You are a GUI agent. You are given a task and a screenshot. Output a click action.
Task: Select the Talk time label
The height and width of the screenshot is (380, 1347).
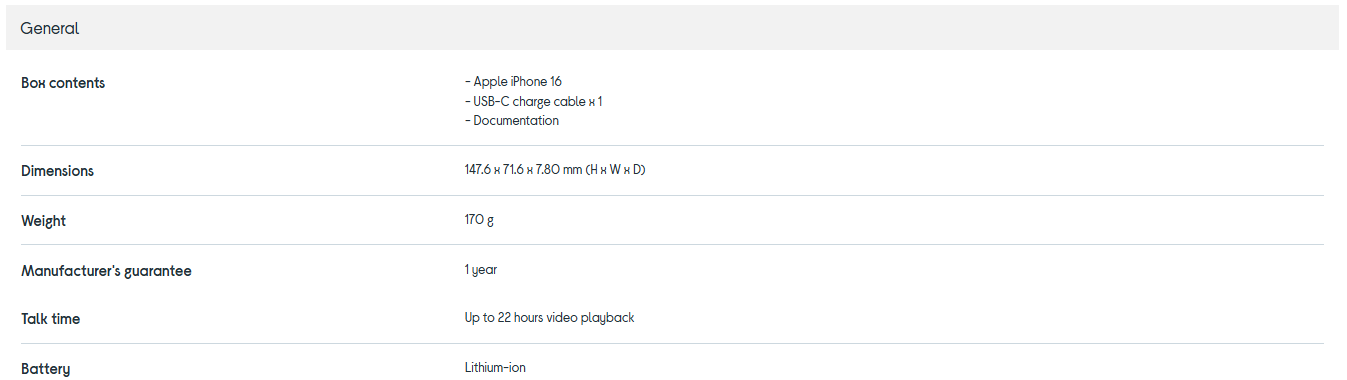click(50, 319)
